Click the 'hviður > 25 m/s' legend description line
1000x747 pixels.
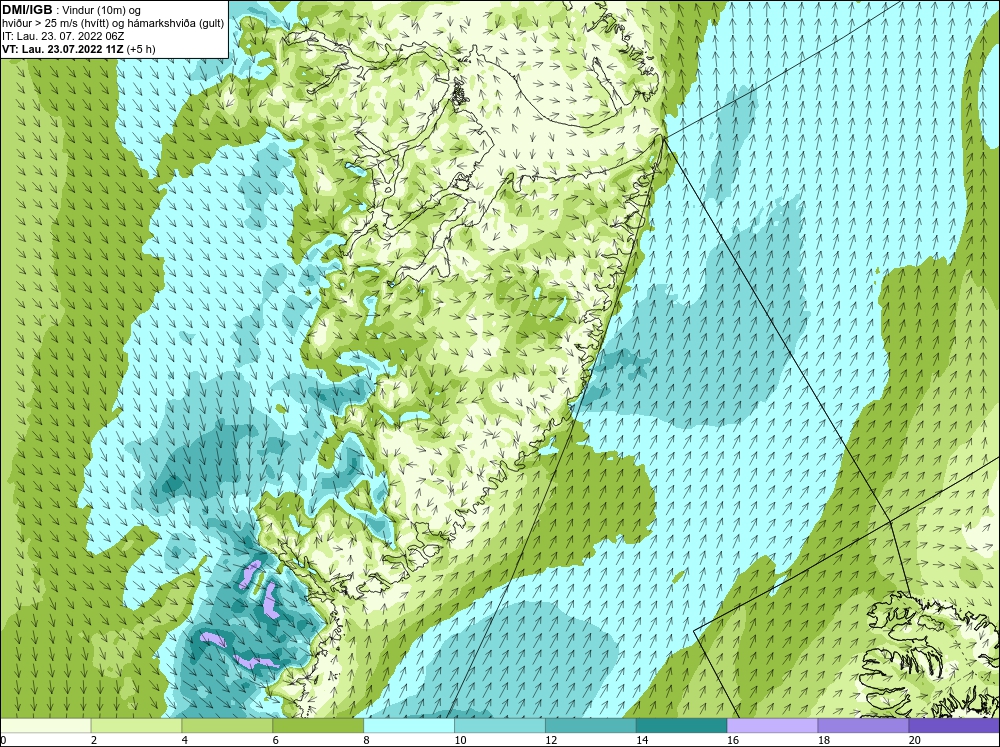click(x=113, y=24)
